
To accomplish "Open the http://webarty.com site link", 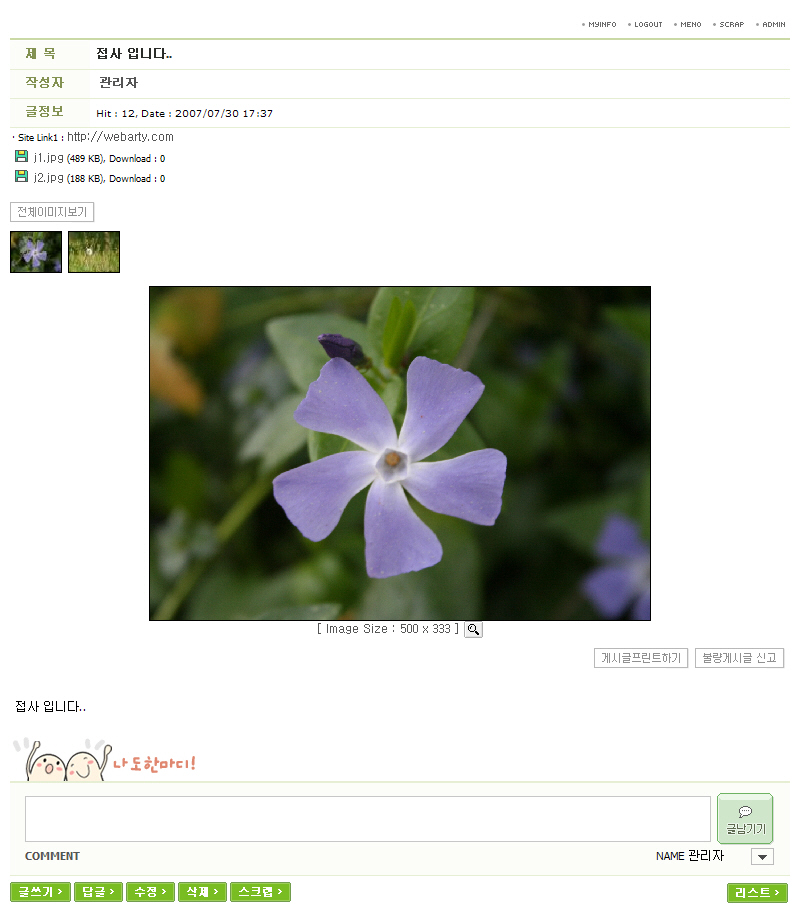I will point(120,137).
